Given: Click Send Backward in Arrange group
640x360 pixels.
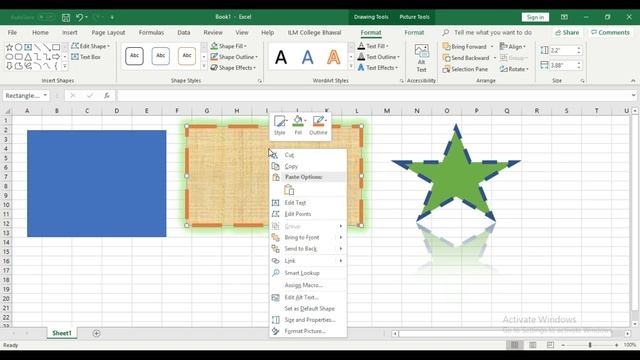Looking at the screenshot, I should [466, 58].
